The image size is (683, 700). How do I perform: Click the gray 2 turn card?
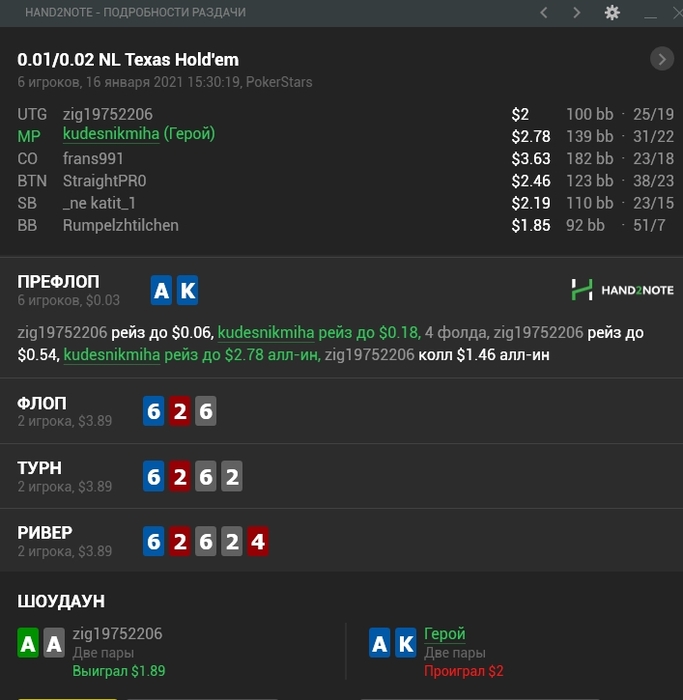tap(232, 476)
